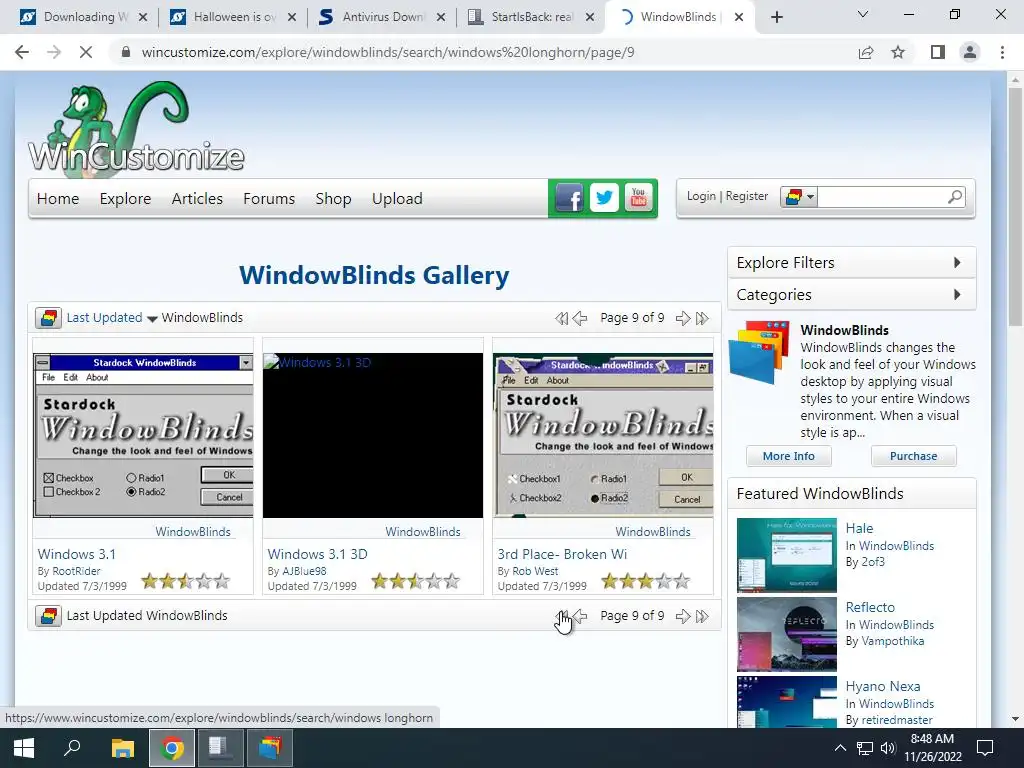Open the Explore menu item
Screen dimensions: 1024x768
pyautogui.click(x=125, y=199)
